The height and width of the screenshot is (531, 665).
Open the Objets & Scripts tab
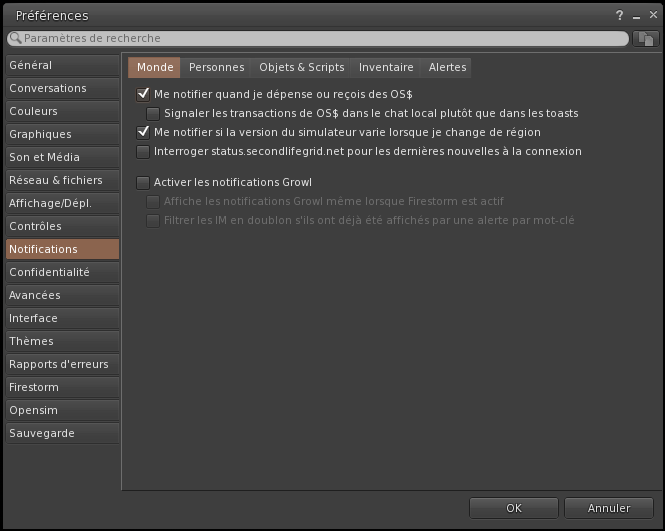point(301,67)
